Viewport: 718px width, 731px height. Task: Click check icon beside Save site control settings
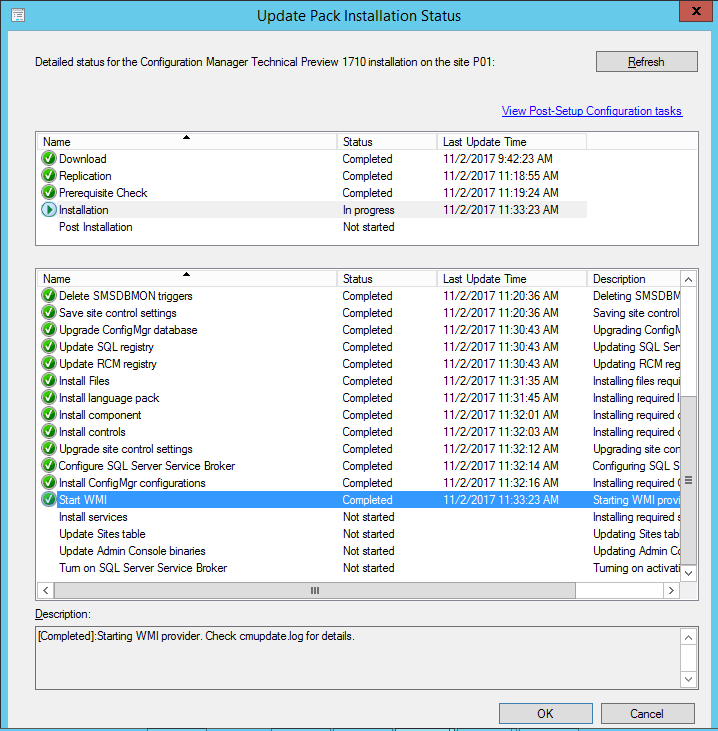48,313
